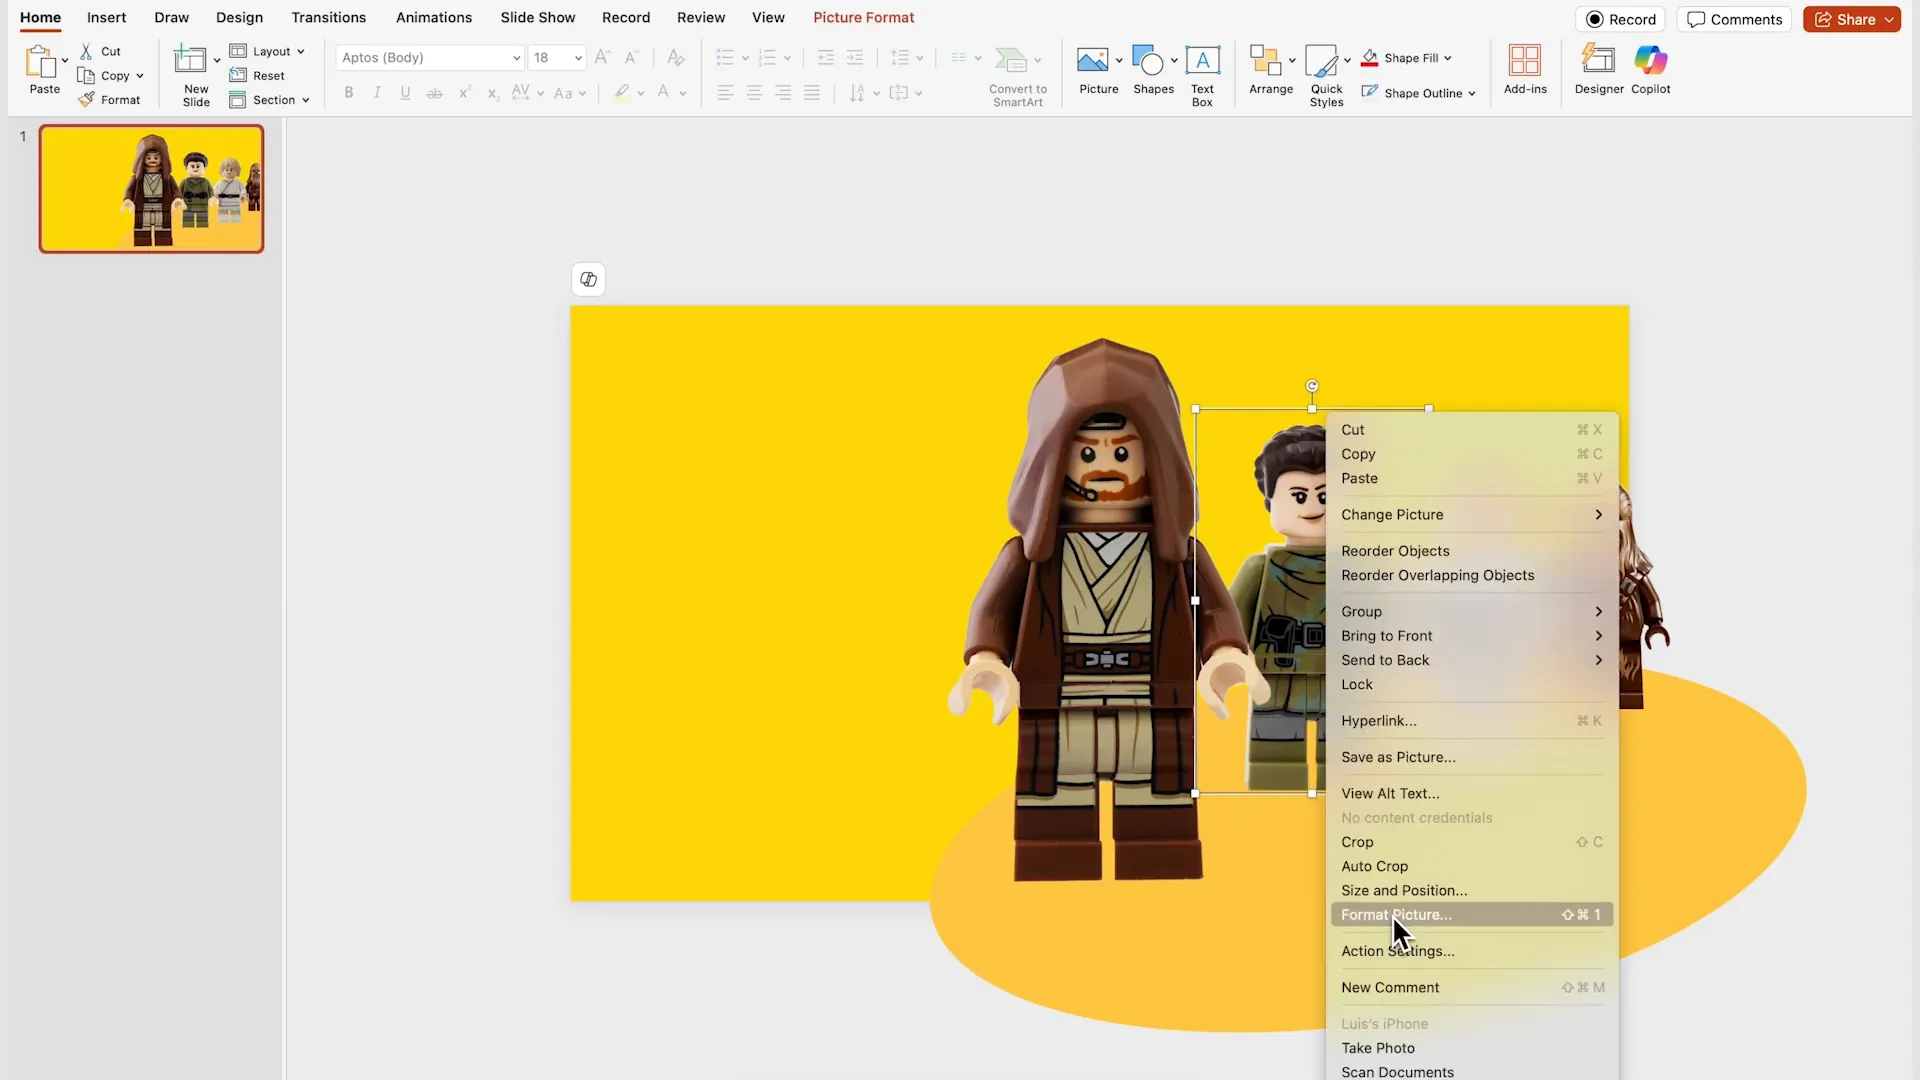Viewport: 1920px width, 1080px height.
Task: Click the picture rotation handle
Action: pos(1312,386)
